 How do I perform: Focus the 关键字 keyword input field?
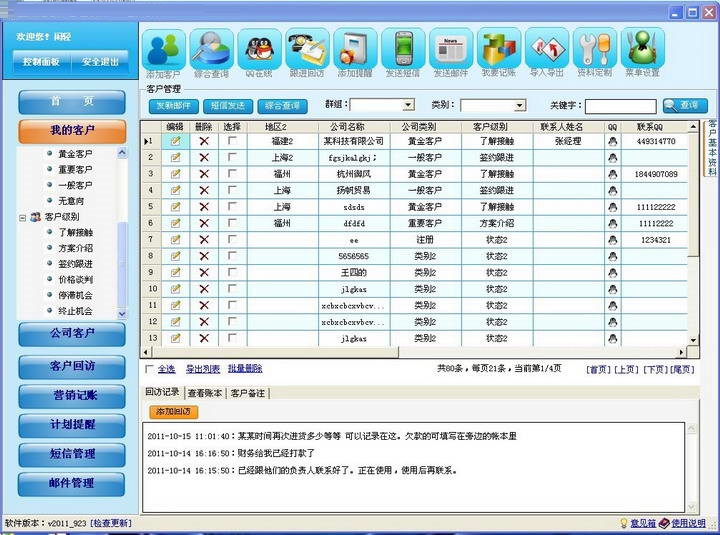coord(620,106)
